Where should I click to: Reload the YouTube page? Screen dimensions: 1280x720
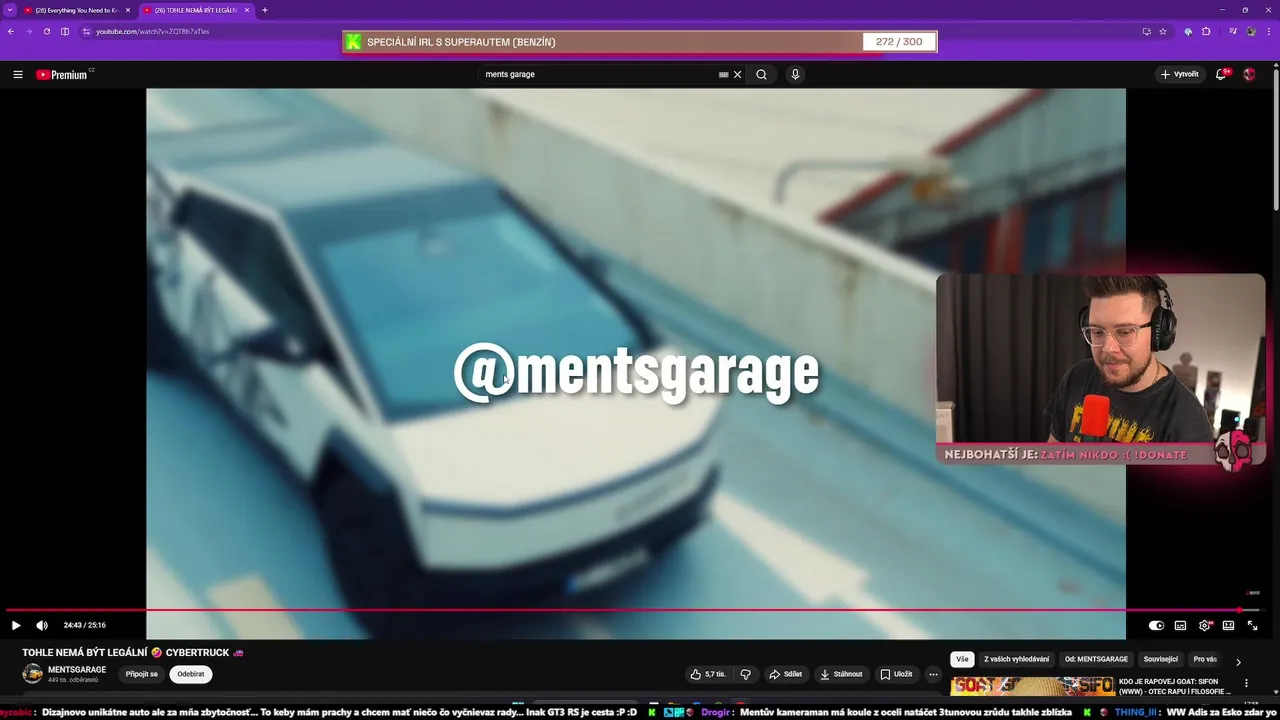pos(47,31)
